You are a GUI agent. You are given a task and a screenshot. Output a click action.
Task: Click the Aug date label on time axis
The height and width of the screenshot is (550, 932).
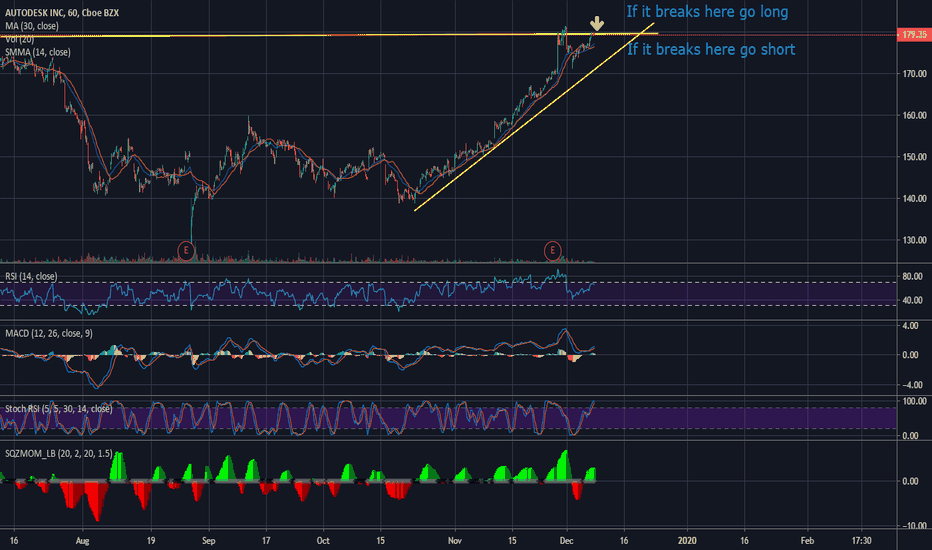pyautogui.click(x=83, y=540)
